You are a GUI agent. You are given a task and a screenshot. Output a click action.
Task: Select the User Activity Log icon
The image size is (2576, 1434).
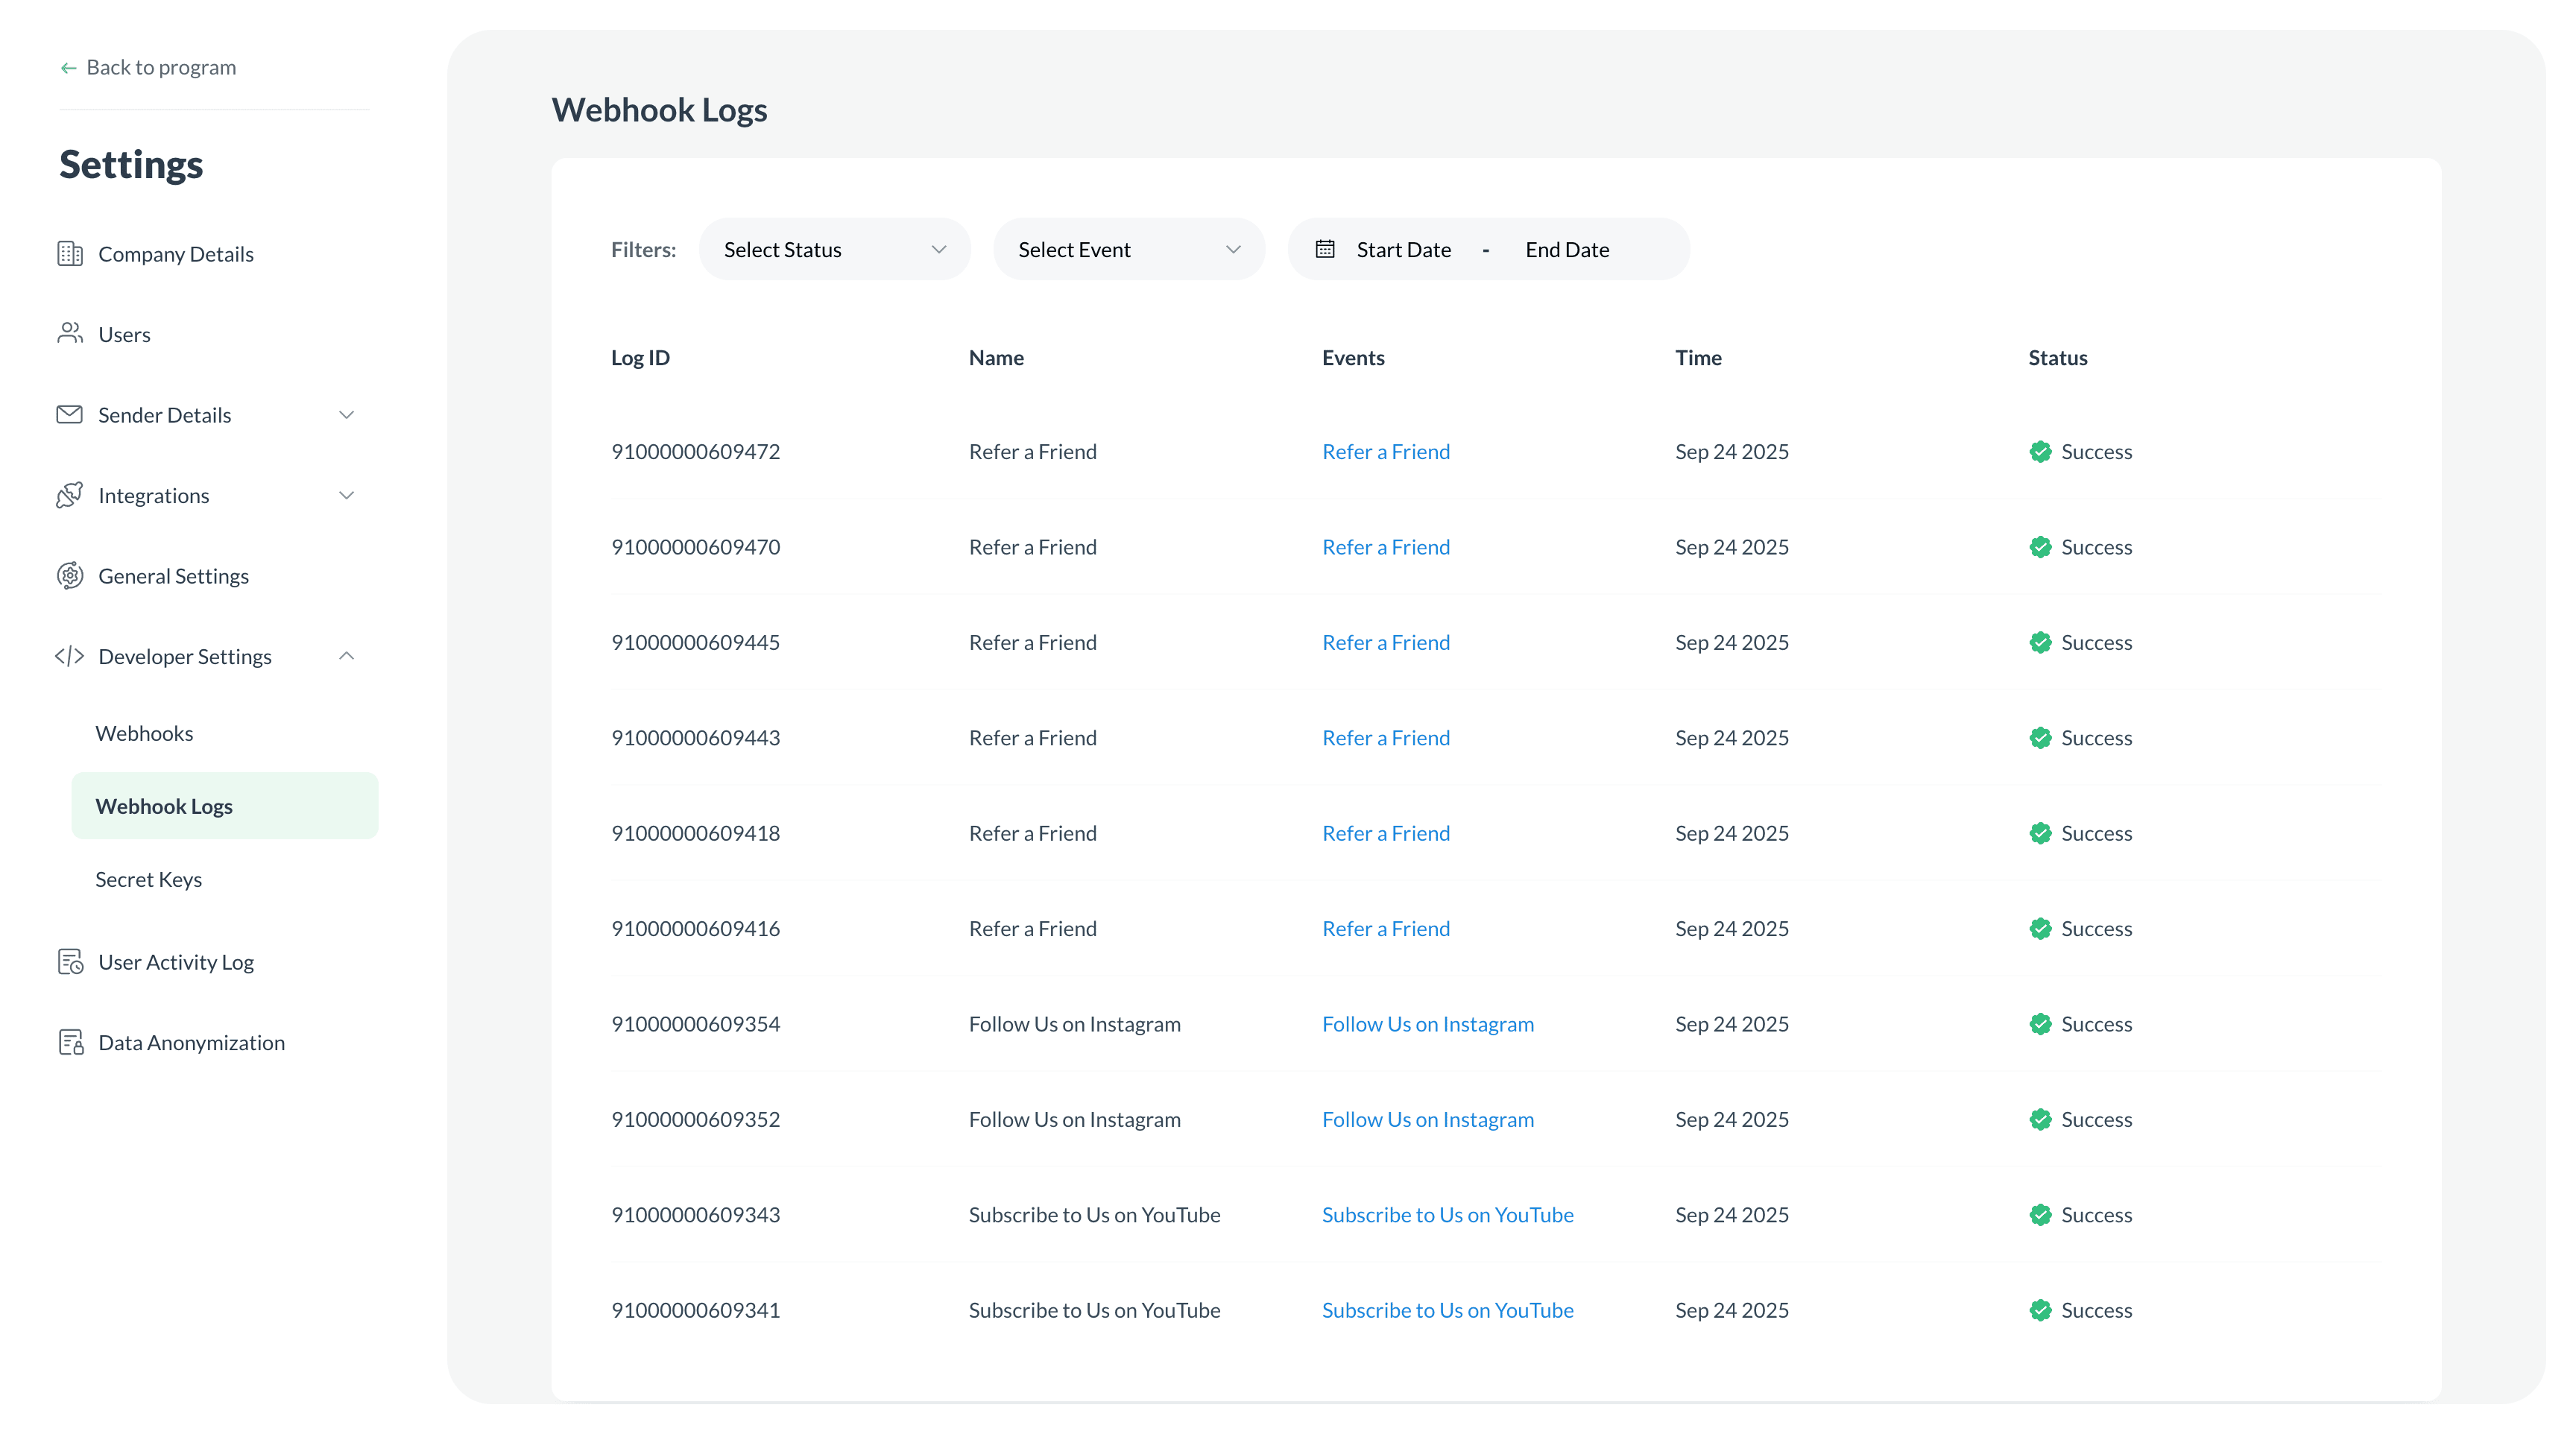pyautogui.click(x=69, y=962)
